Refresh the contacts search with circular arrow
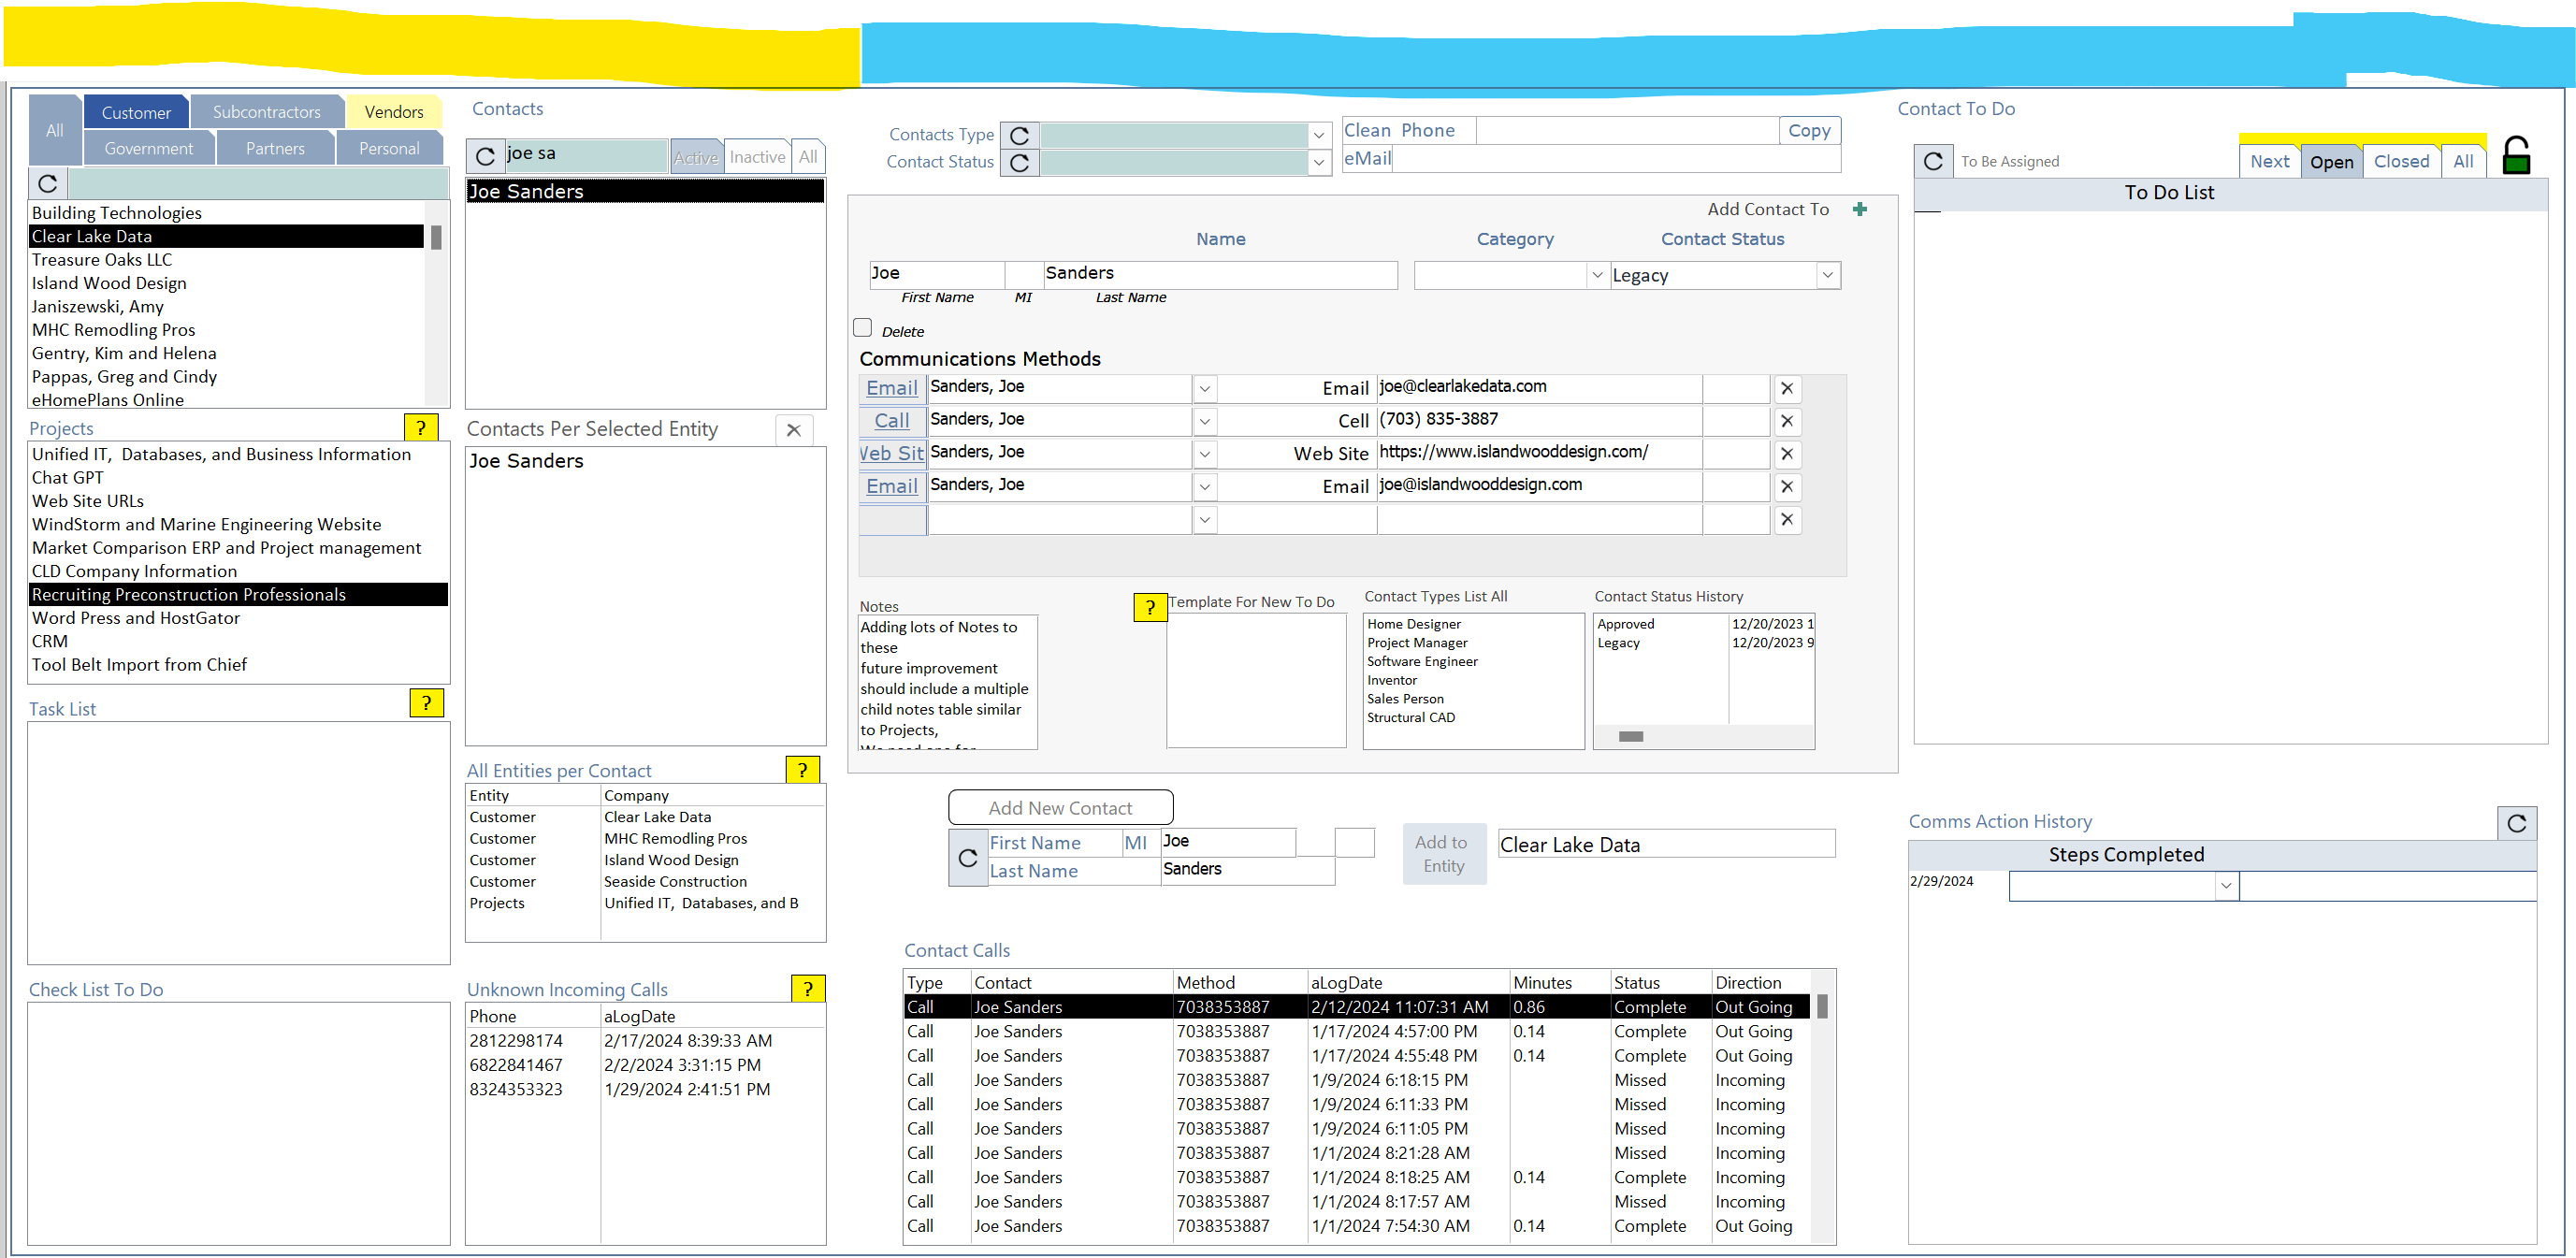Screen dimensions: 2576x1258 click(x=485, y=156)
